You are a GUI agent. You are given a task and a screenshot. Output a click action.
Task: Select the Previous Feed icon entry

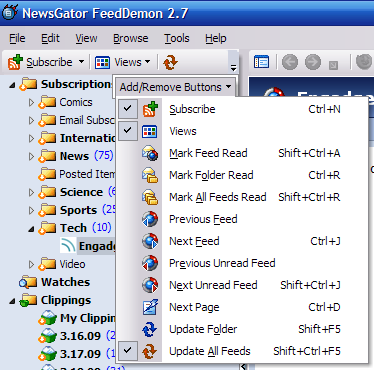[150, 219]
